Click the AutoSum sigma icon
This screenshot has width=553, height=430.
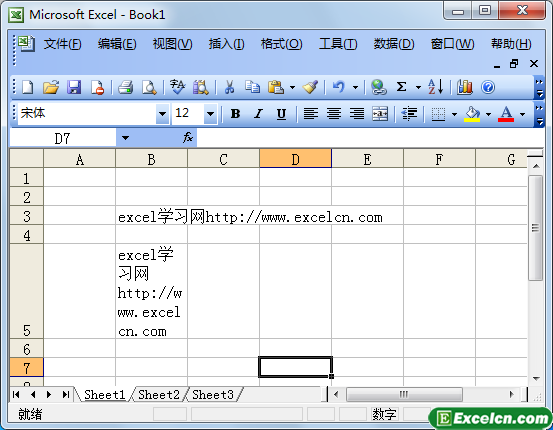click(401, 87)
